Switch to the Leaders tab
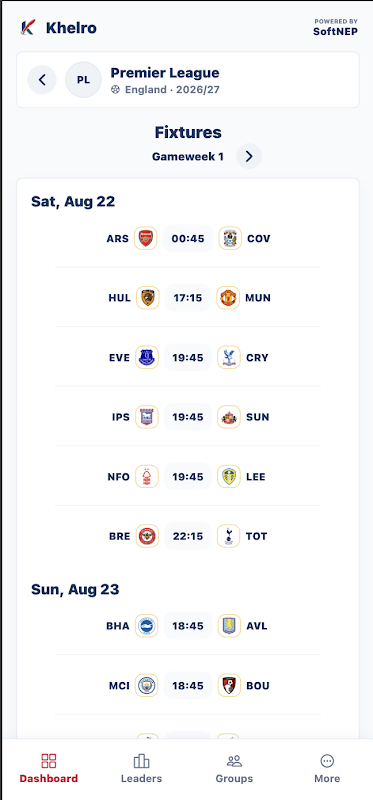The height and width of the screenshot is (800, 373). 141,769
